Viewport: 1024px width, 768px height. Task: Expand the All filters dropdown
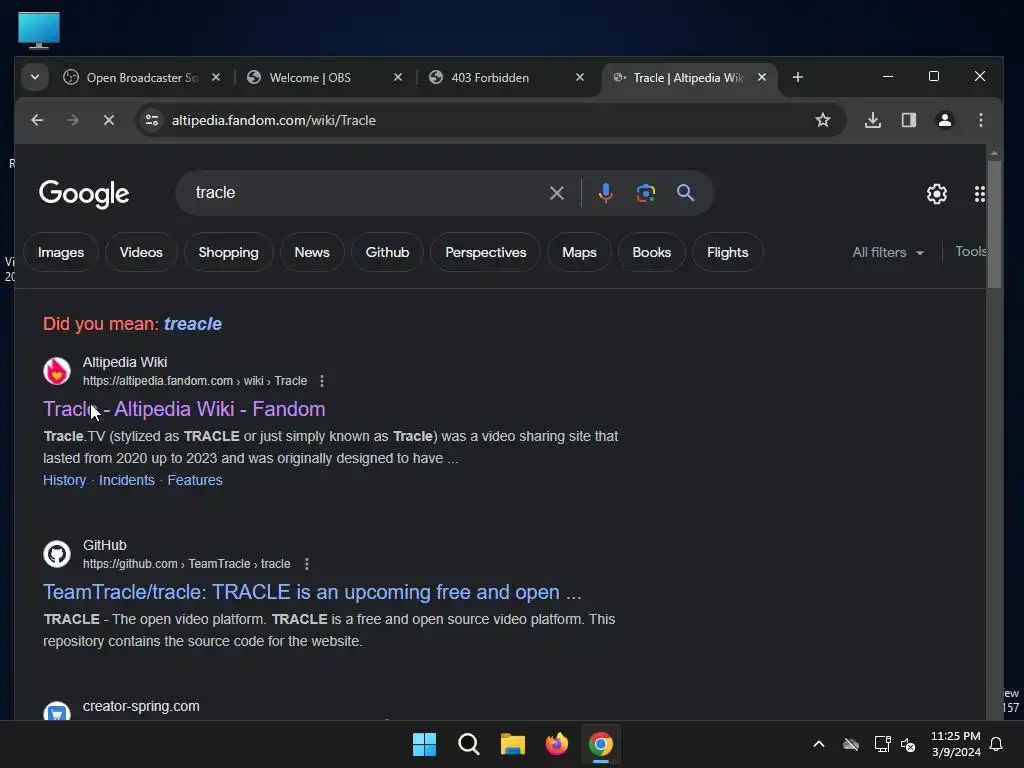[888, 252]
